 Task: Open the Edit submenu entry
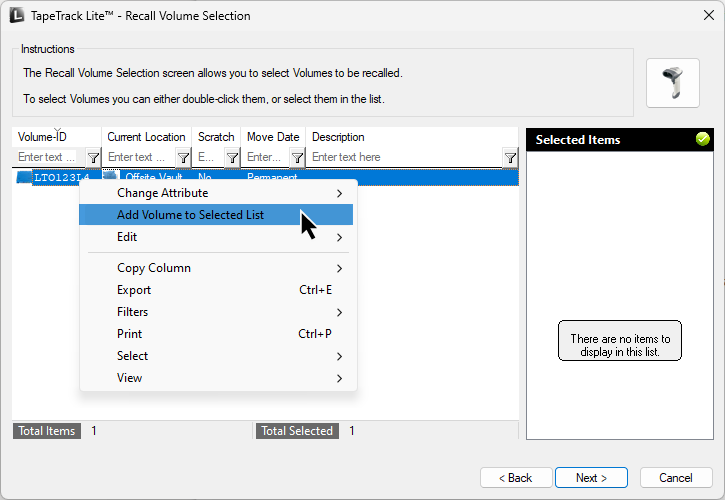click(216, 237)
